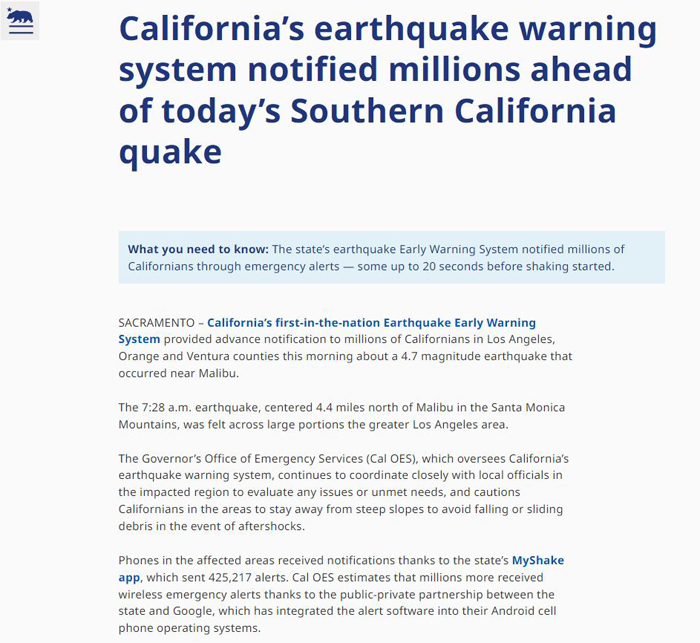The image size is (700, 643).
Task: Click the SACRAMENTO dateline text
Action: pos(156,323)
